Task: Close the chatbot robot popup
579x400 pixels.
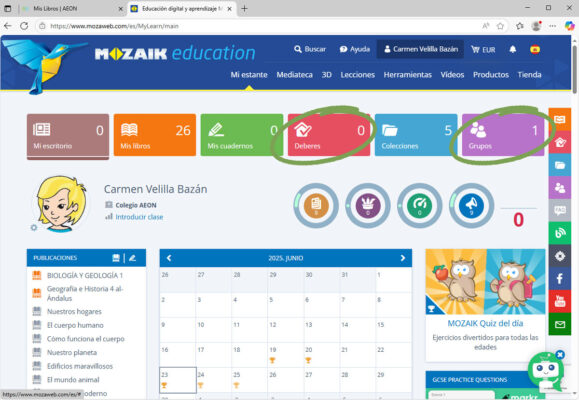Action: (x=560, y=355)
